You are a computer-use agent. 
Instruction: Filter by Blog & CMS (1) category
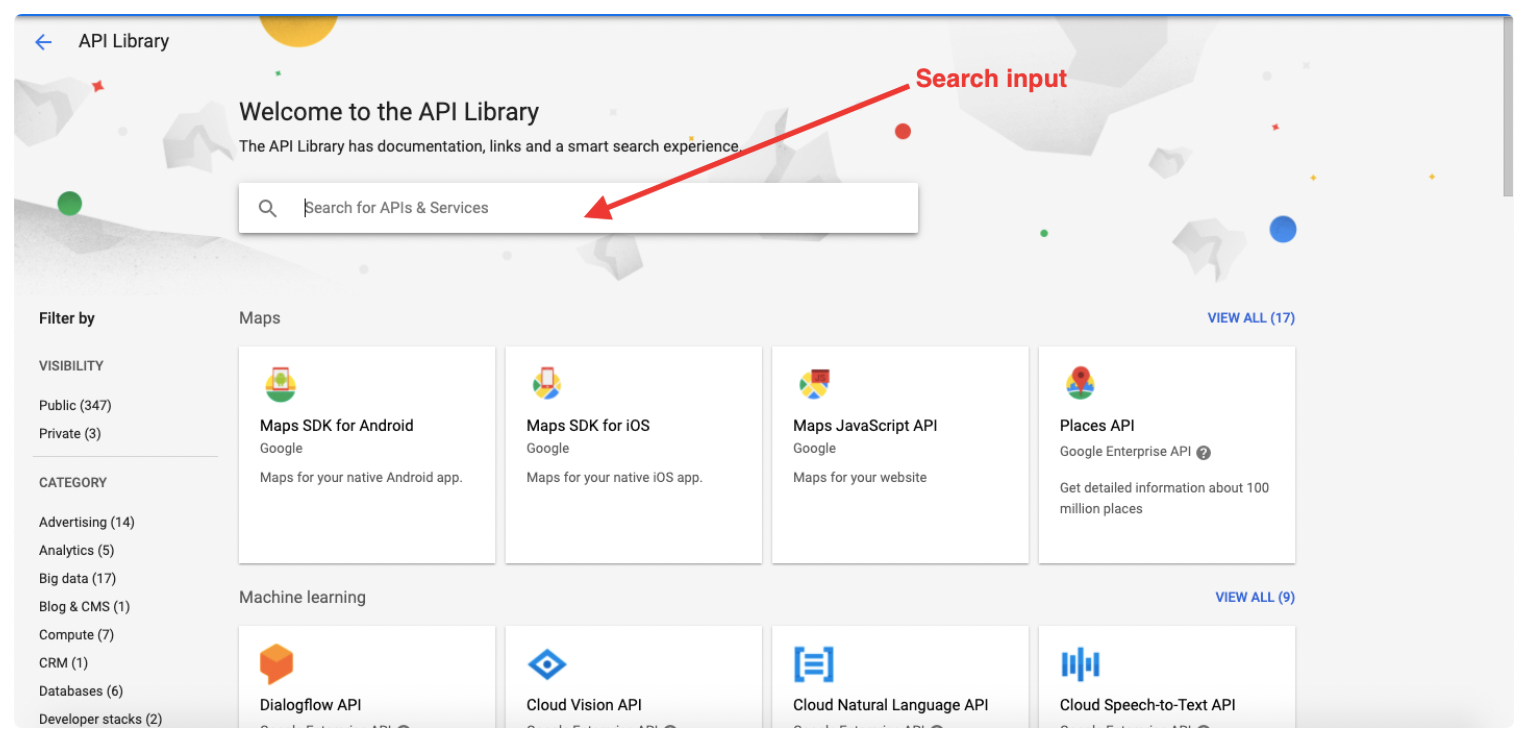tap(84, 606)
